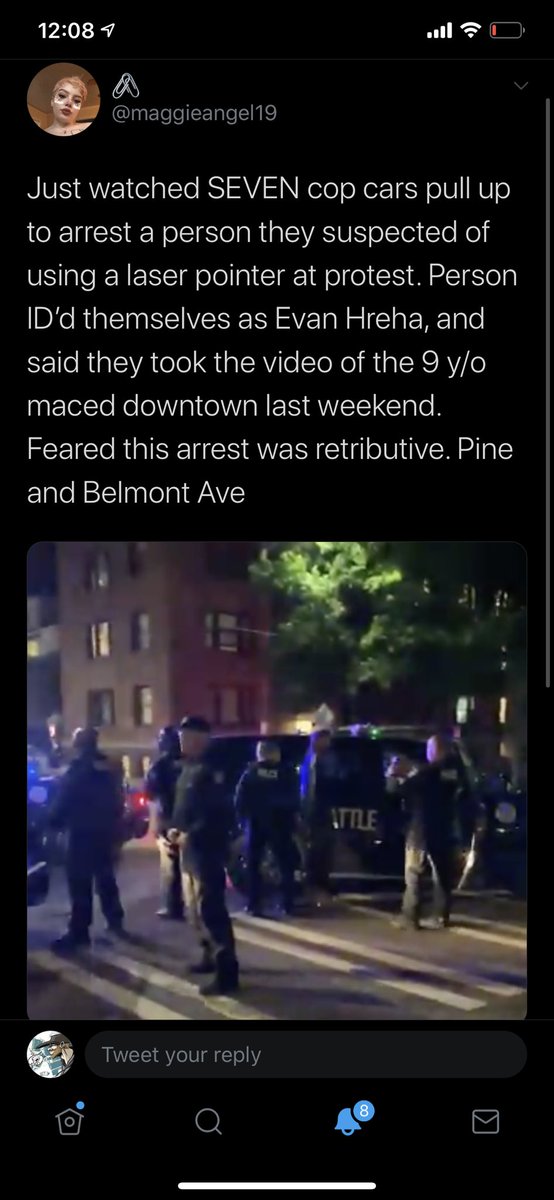This screenshot has height=1200, width=554.
Task: Open Notifications bell with badge 8
Action: point(349,1119)
